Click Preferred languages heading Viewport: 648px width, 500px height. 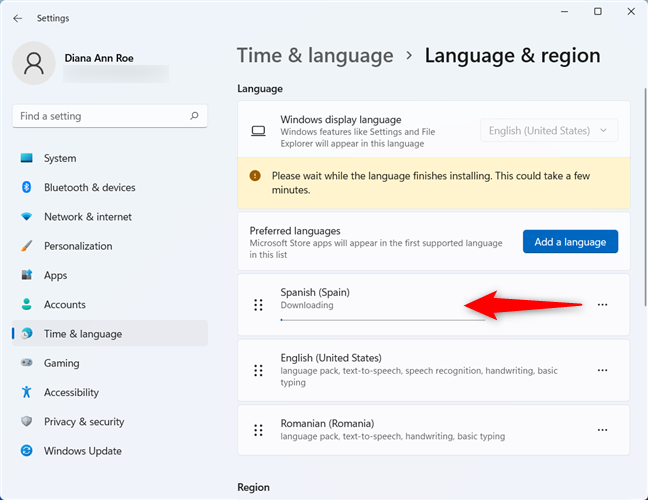click(295, 231)
